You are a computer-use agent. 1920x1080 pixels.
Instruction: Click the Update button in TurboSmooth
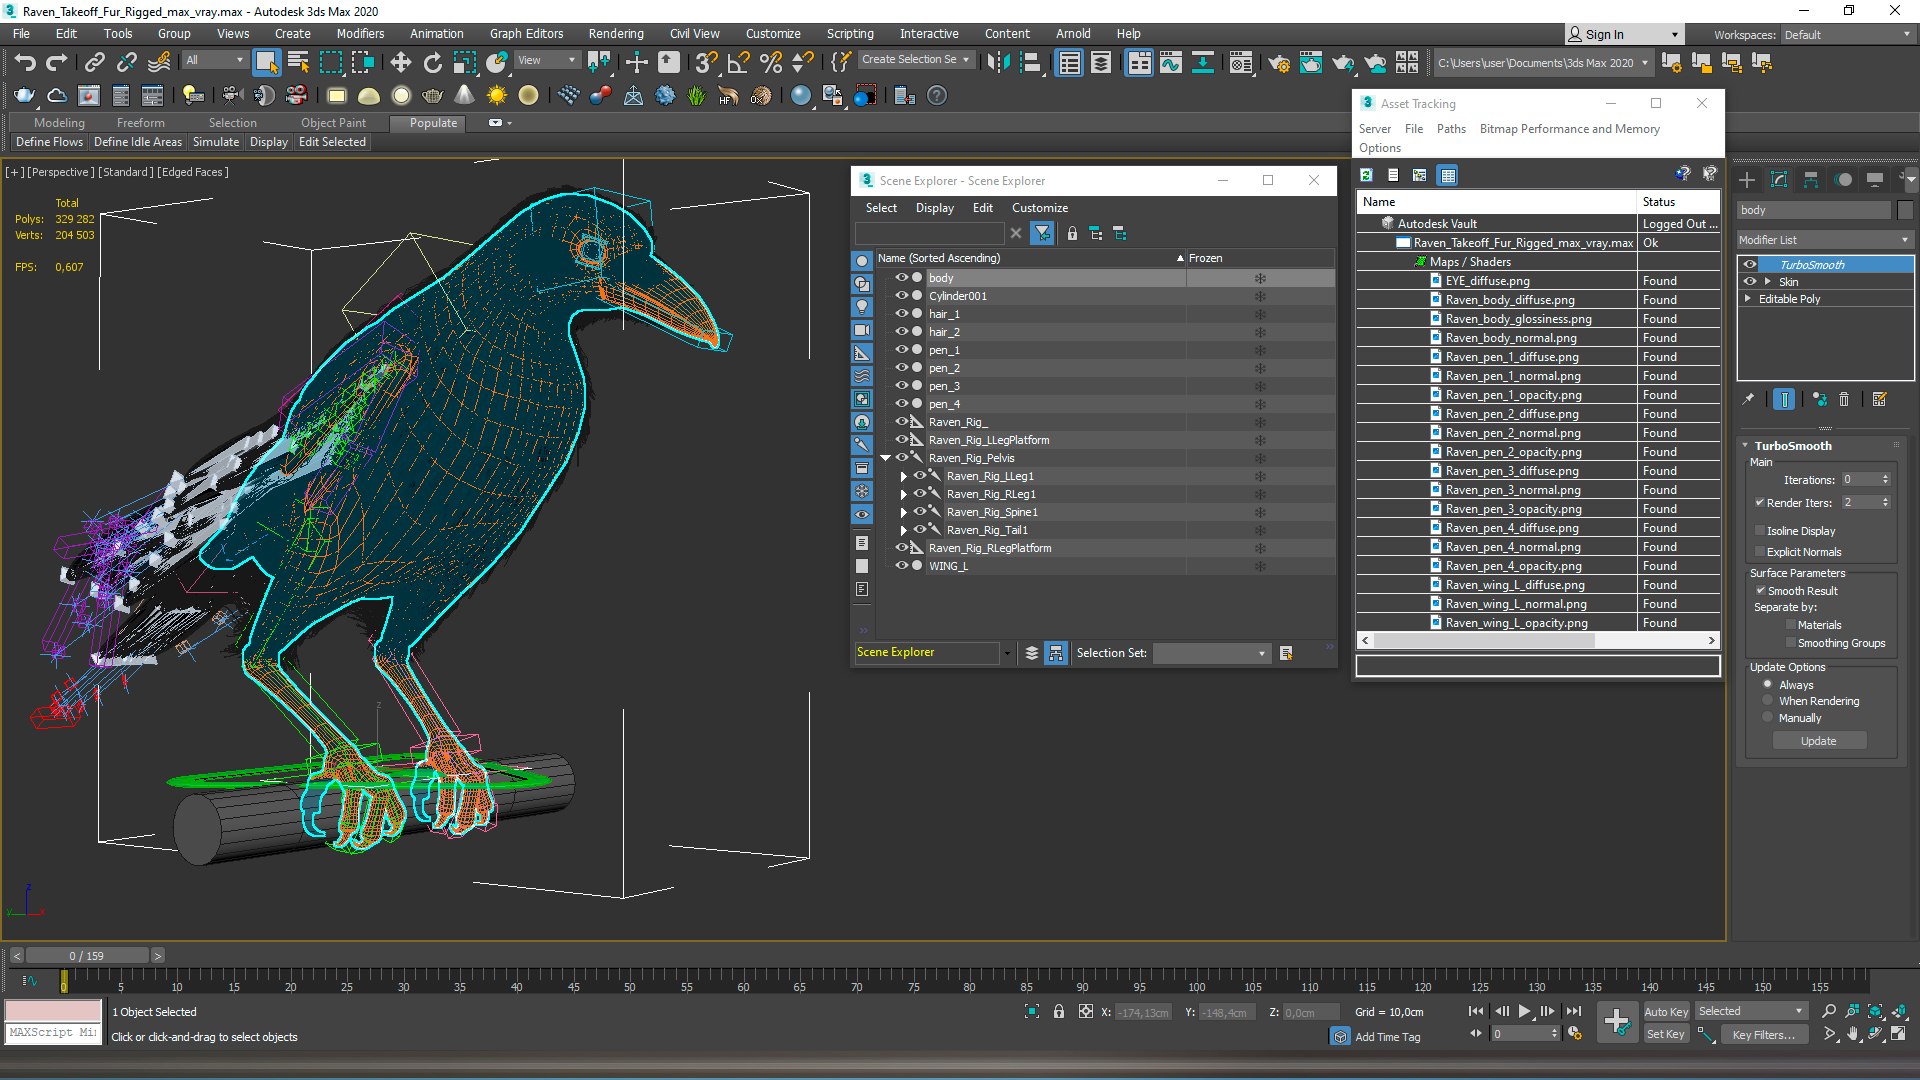1819,741
